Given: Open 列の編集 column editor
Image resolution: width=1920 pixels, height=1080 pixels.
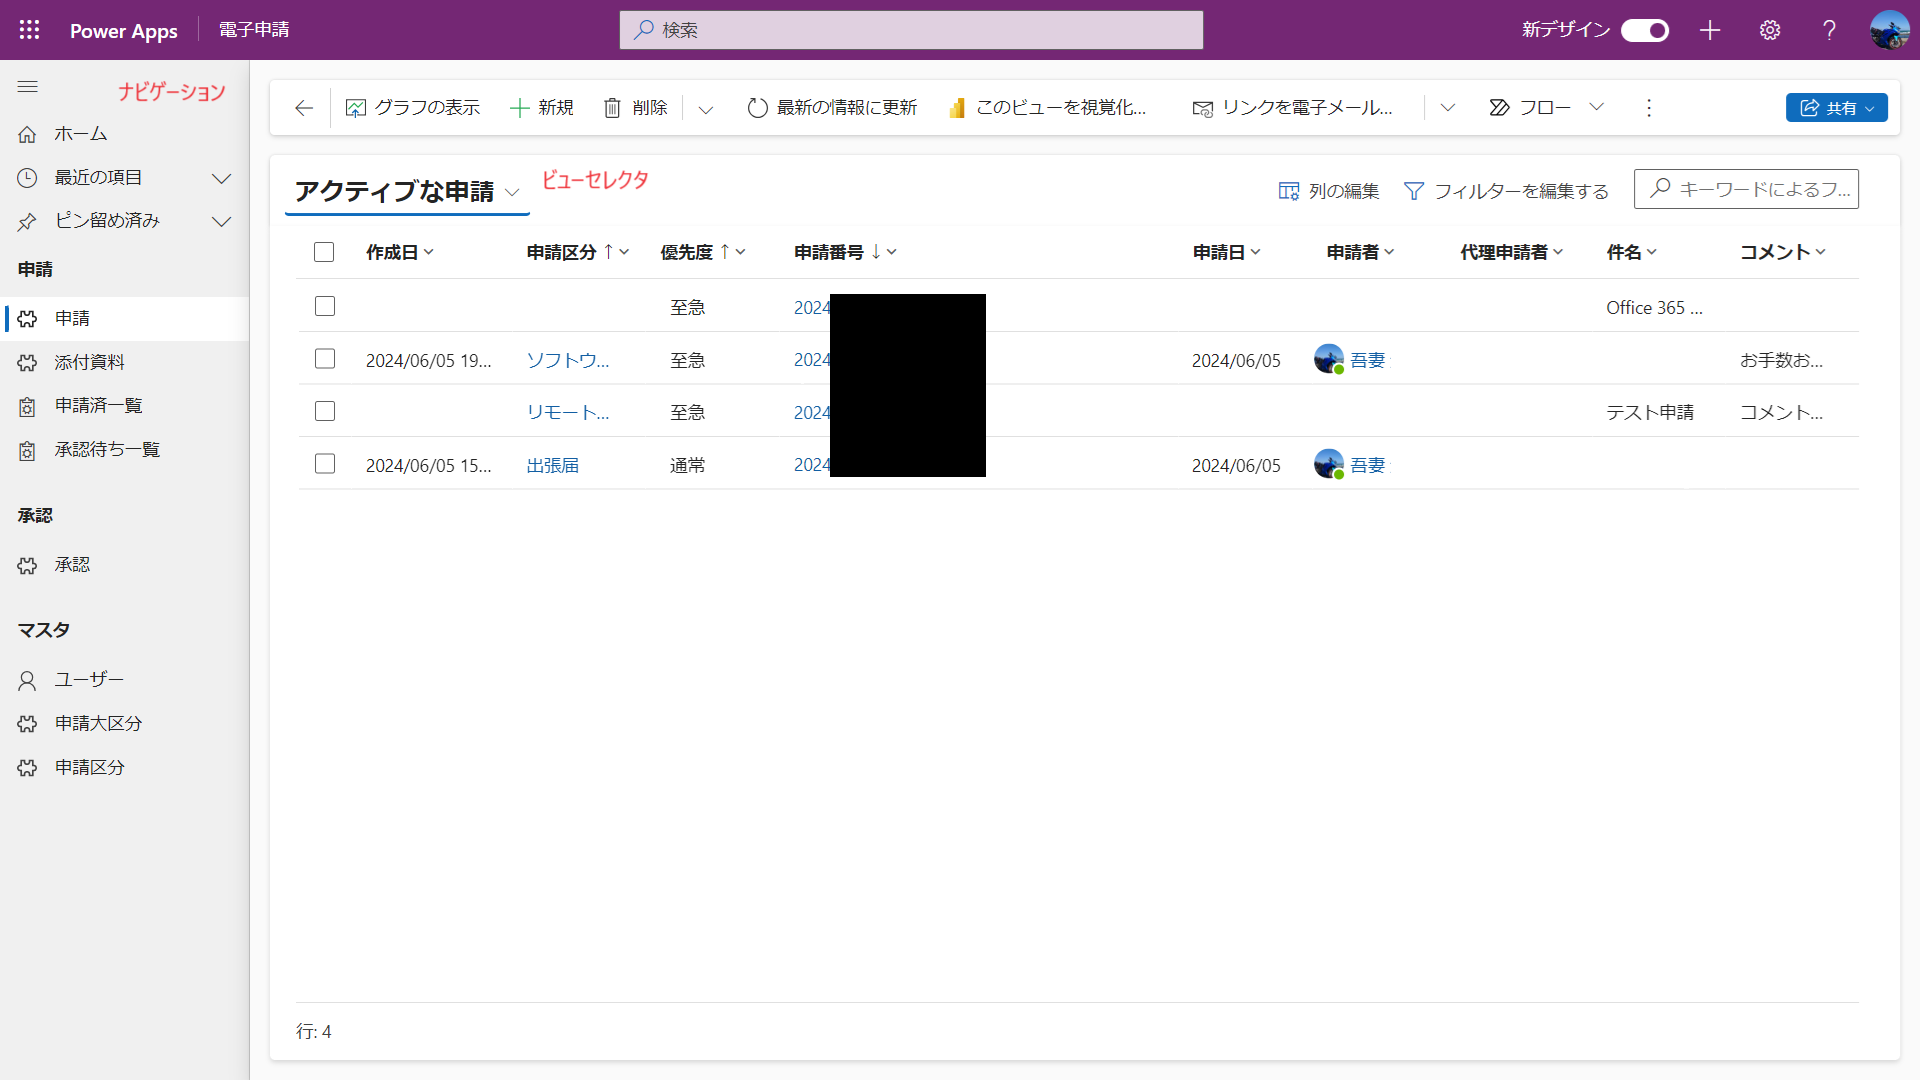Looking at the screenshot, I should [1329, 191].
